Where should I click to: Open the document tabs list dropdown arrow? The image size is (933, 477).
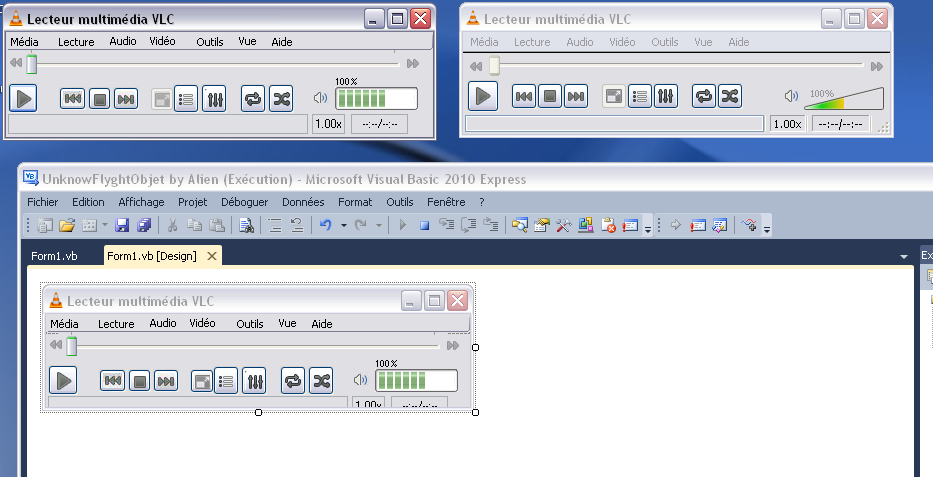click(904, 257)
